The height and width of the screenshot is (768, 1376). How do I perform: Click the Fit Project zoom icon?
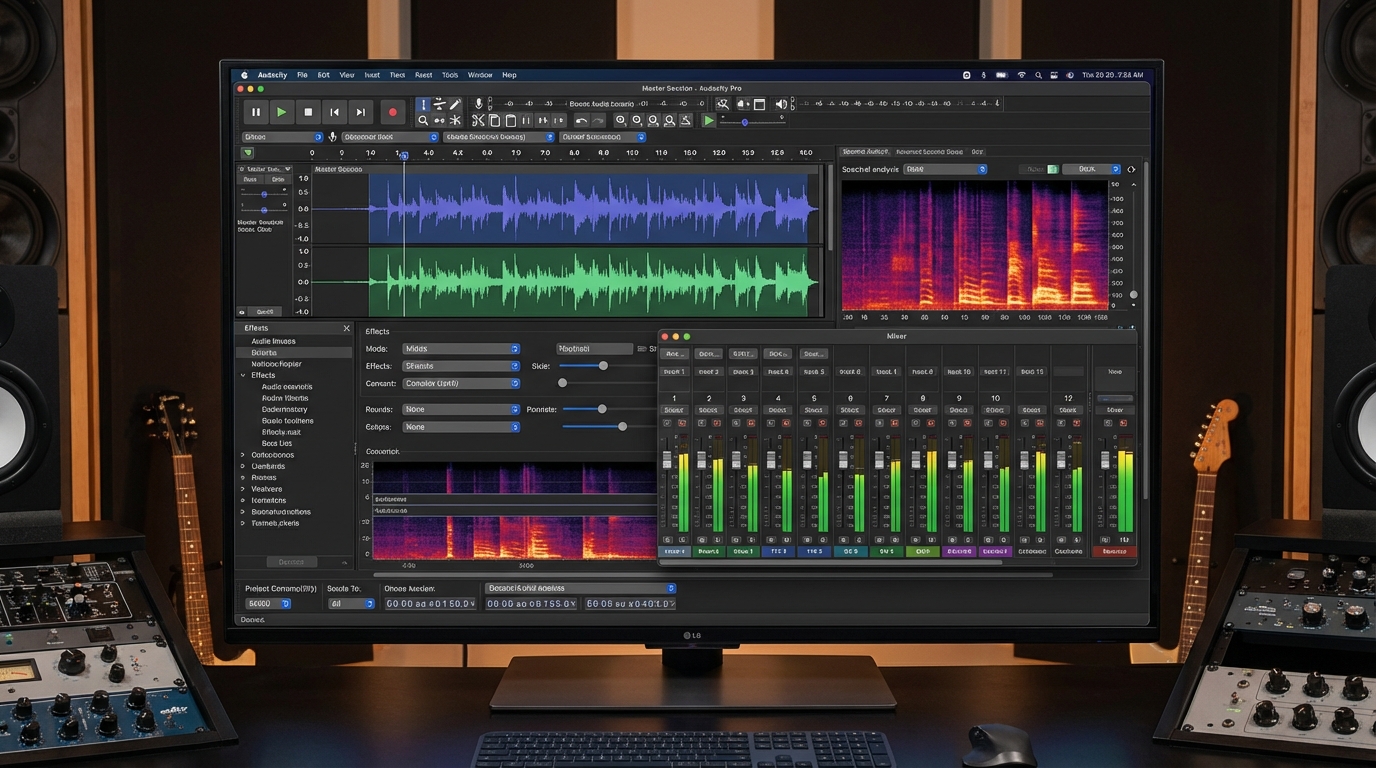coord(668,120)
